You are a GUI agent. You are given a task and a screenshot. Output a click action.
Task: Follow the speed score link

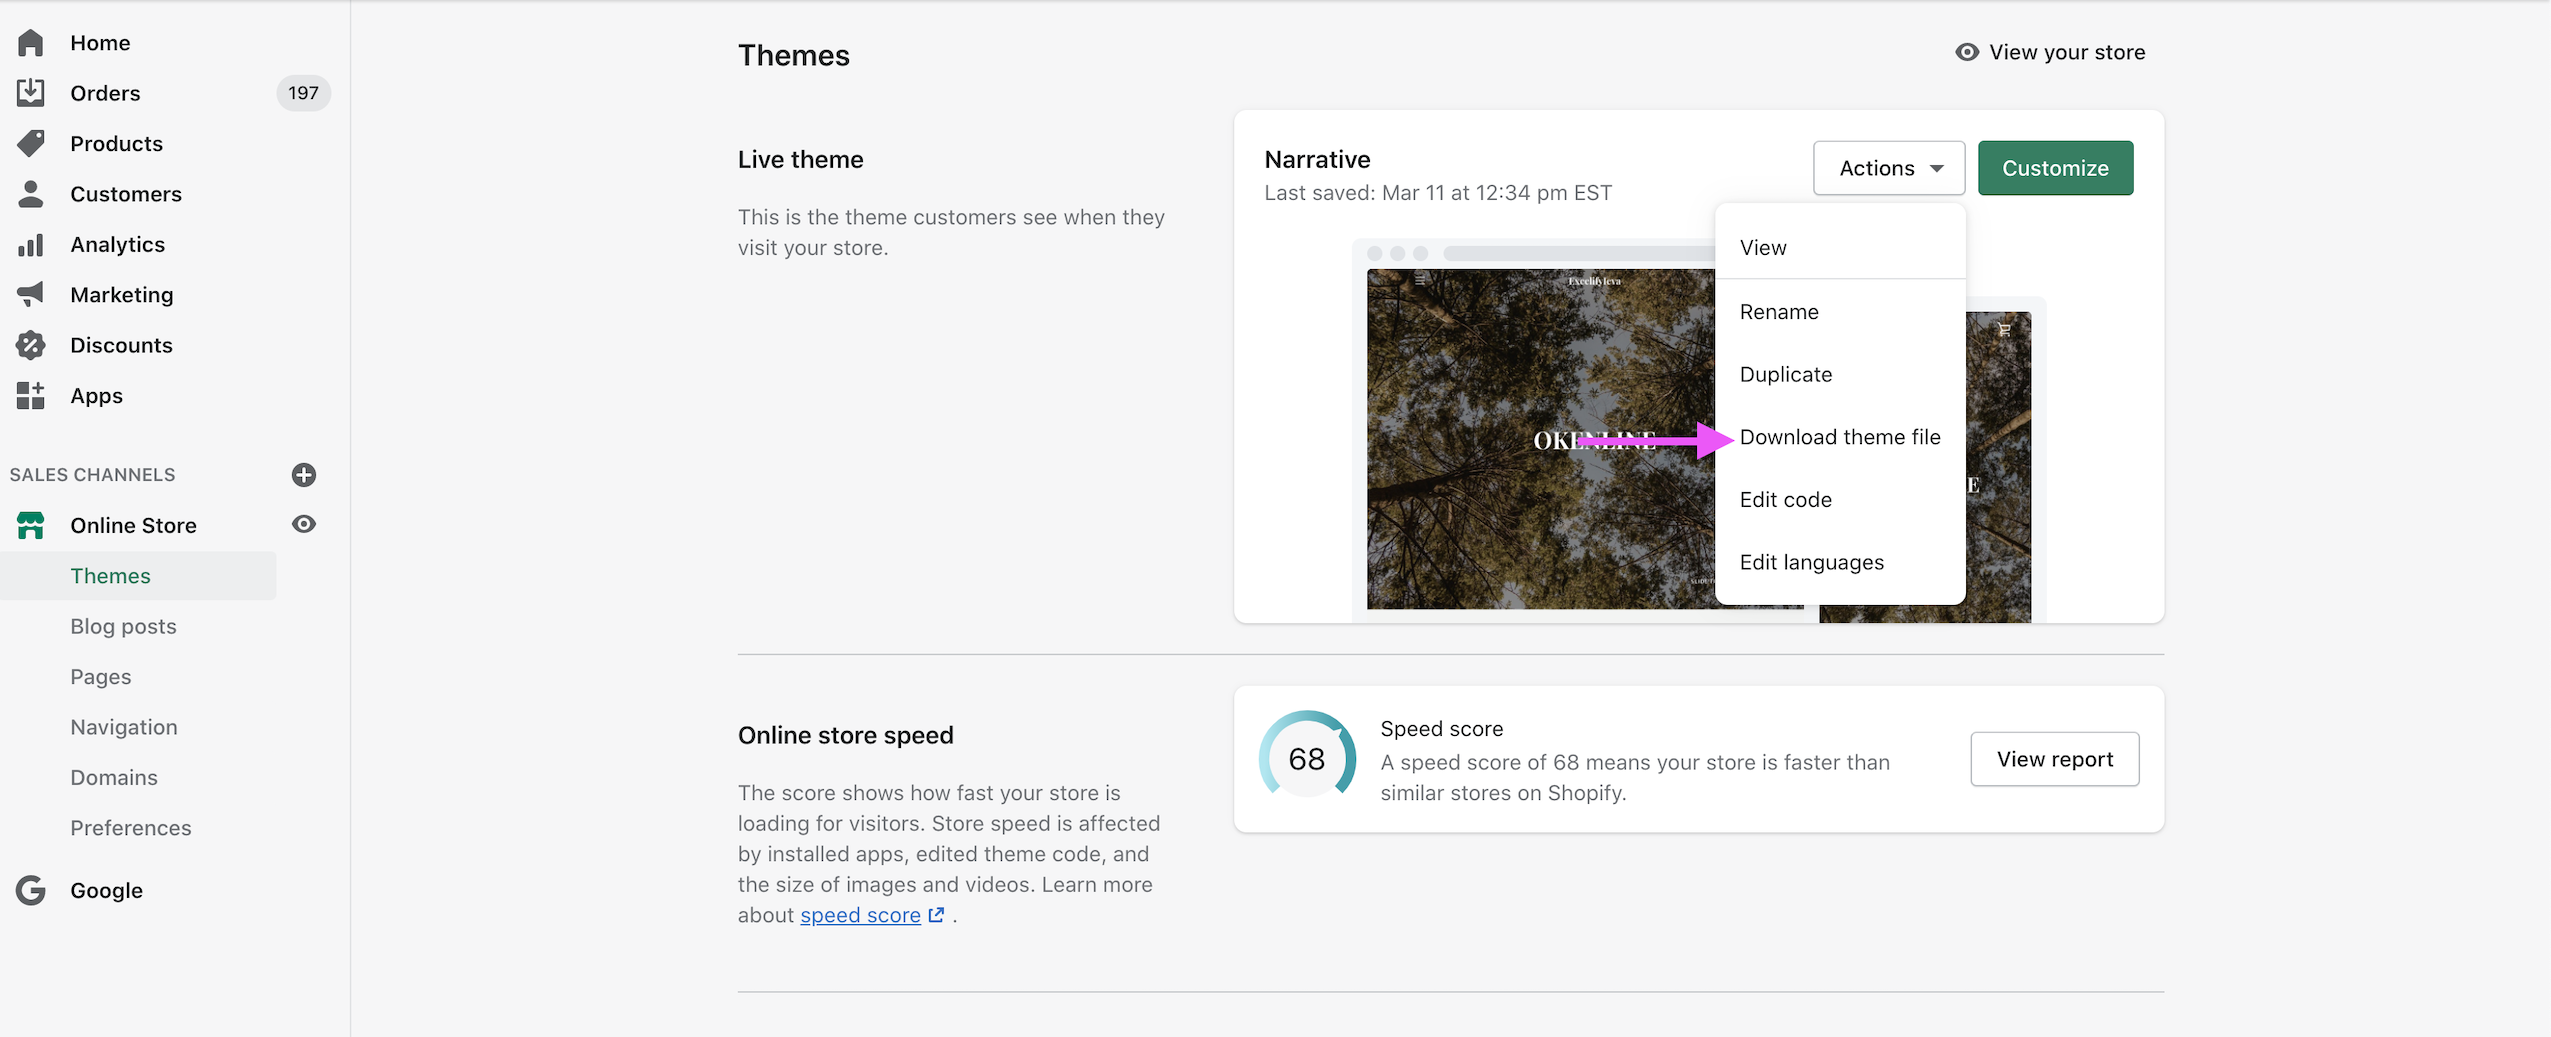click(x=860, y=915)
